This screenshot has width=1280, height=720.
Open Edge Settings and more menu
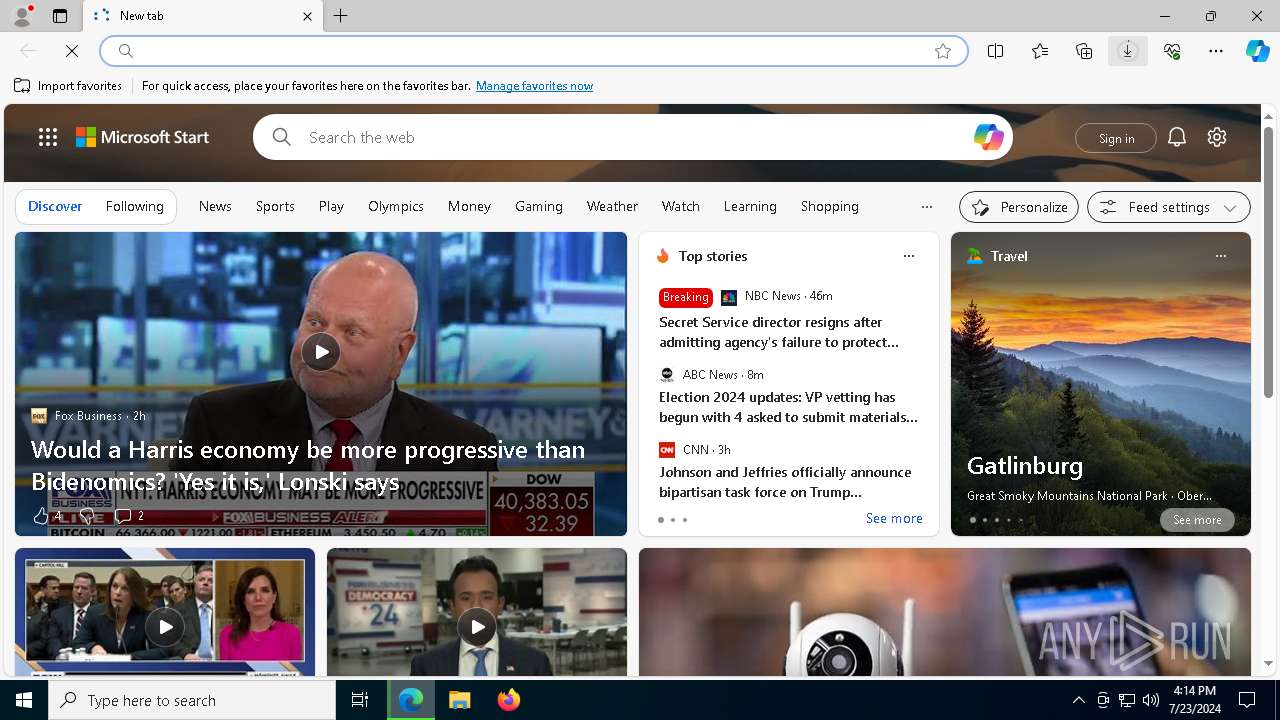click(x=1216, y=51)
